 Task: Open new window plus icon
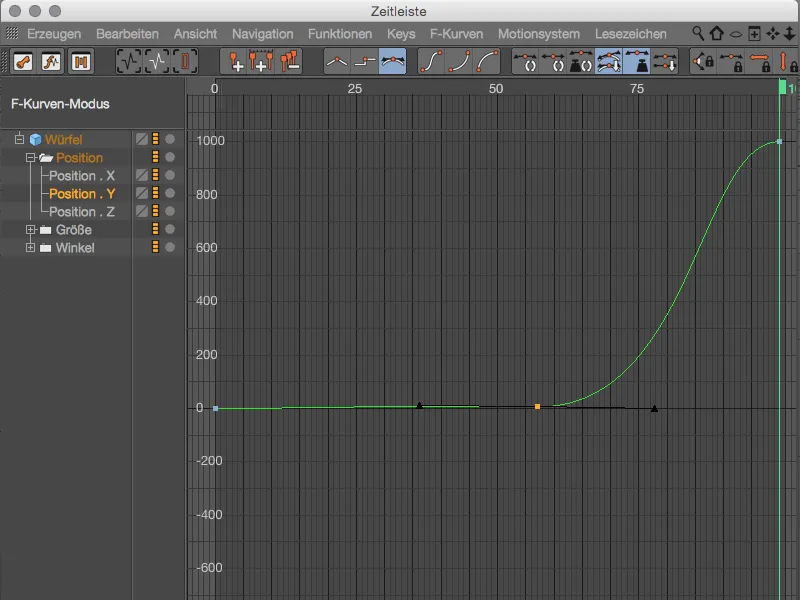coord(754,34)
